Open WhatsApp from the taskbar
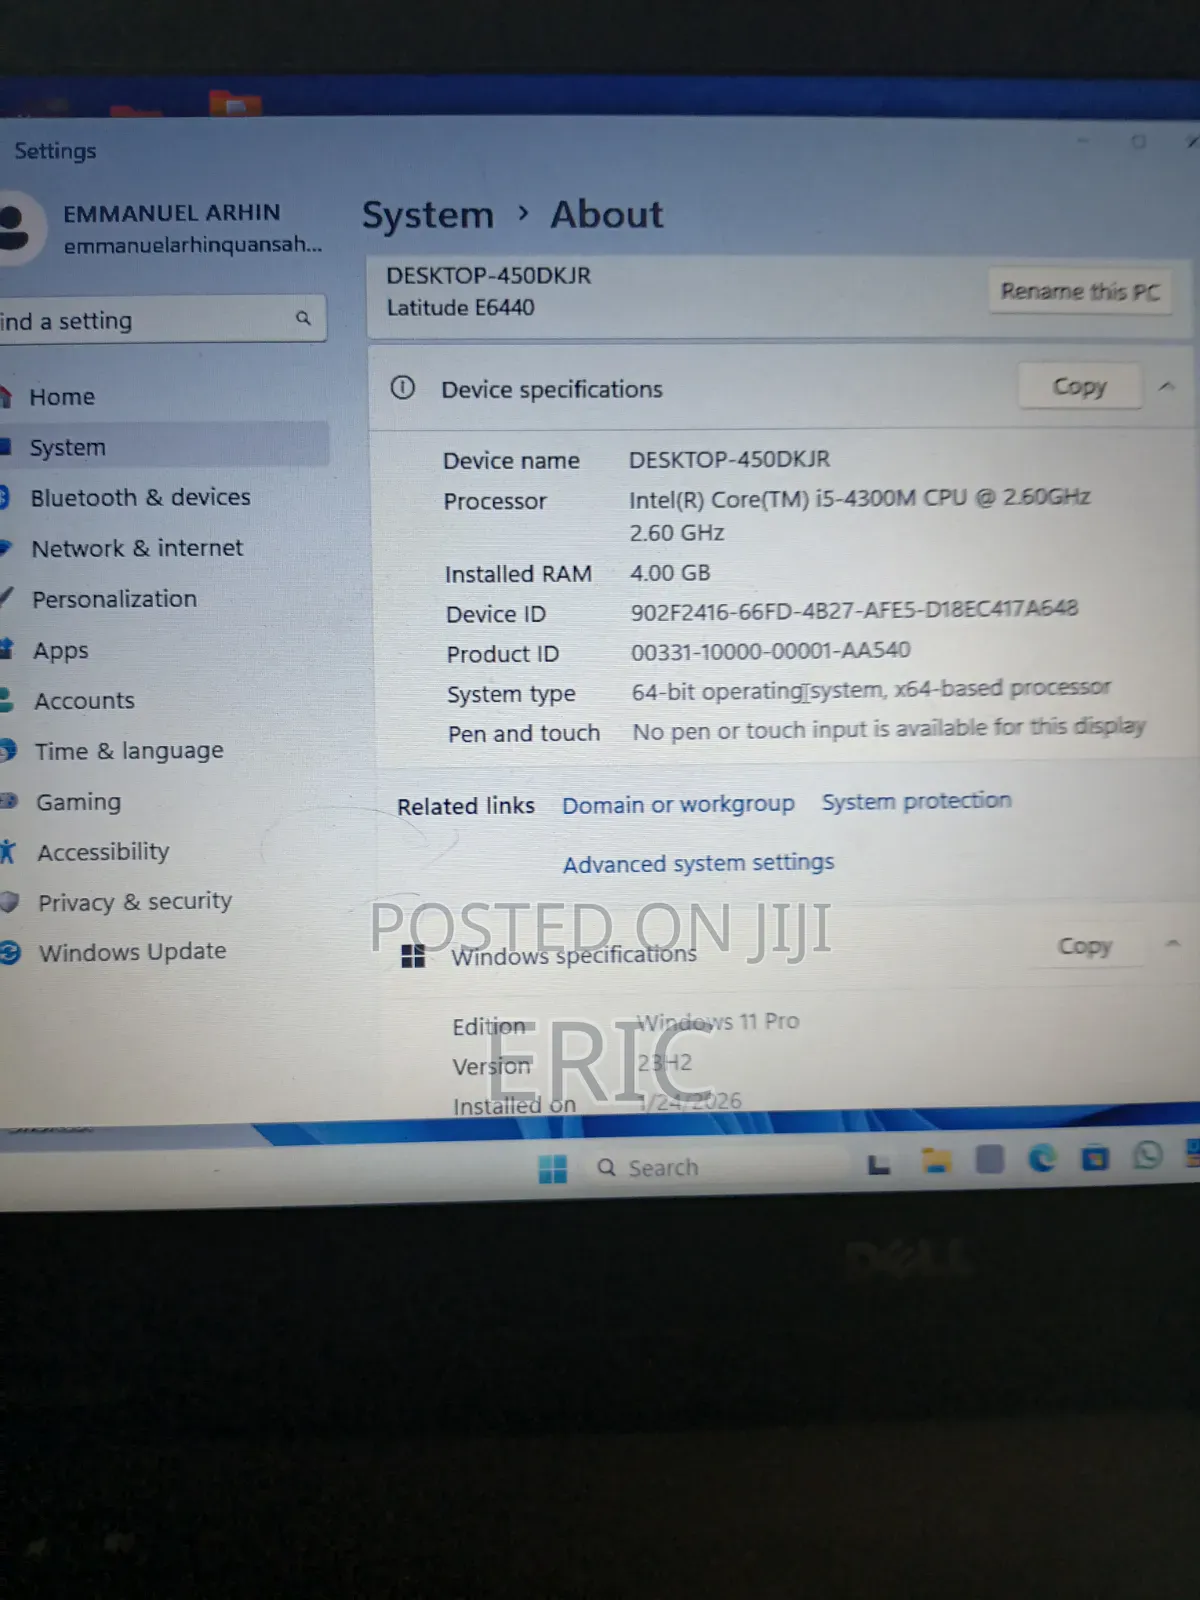The width and height of the screenshot is (1200, 1600). [1148, 1155]
